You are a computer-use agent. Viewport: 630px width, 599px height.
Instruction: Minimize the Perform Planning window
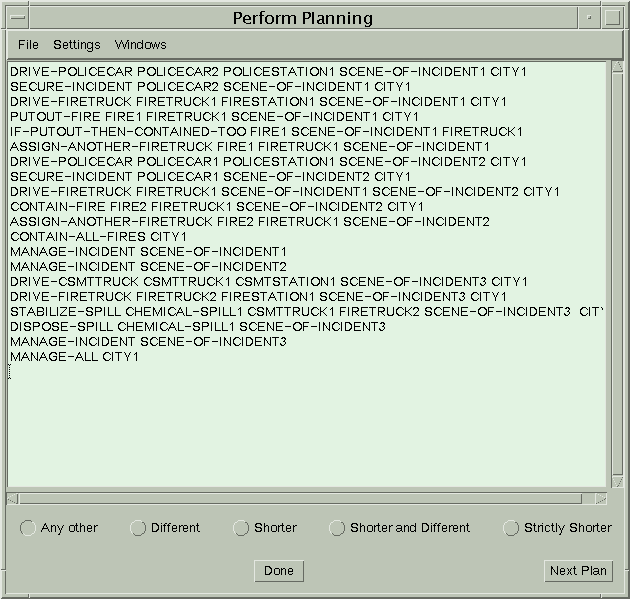coord(590,18)
